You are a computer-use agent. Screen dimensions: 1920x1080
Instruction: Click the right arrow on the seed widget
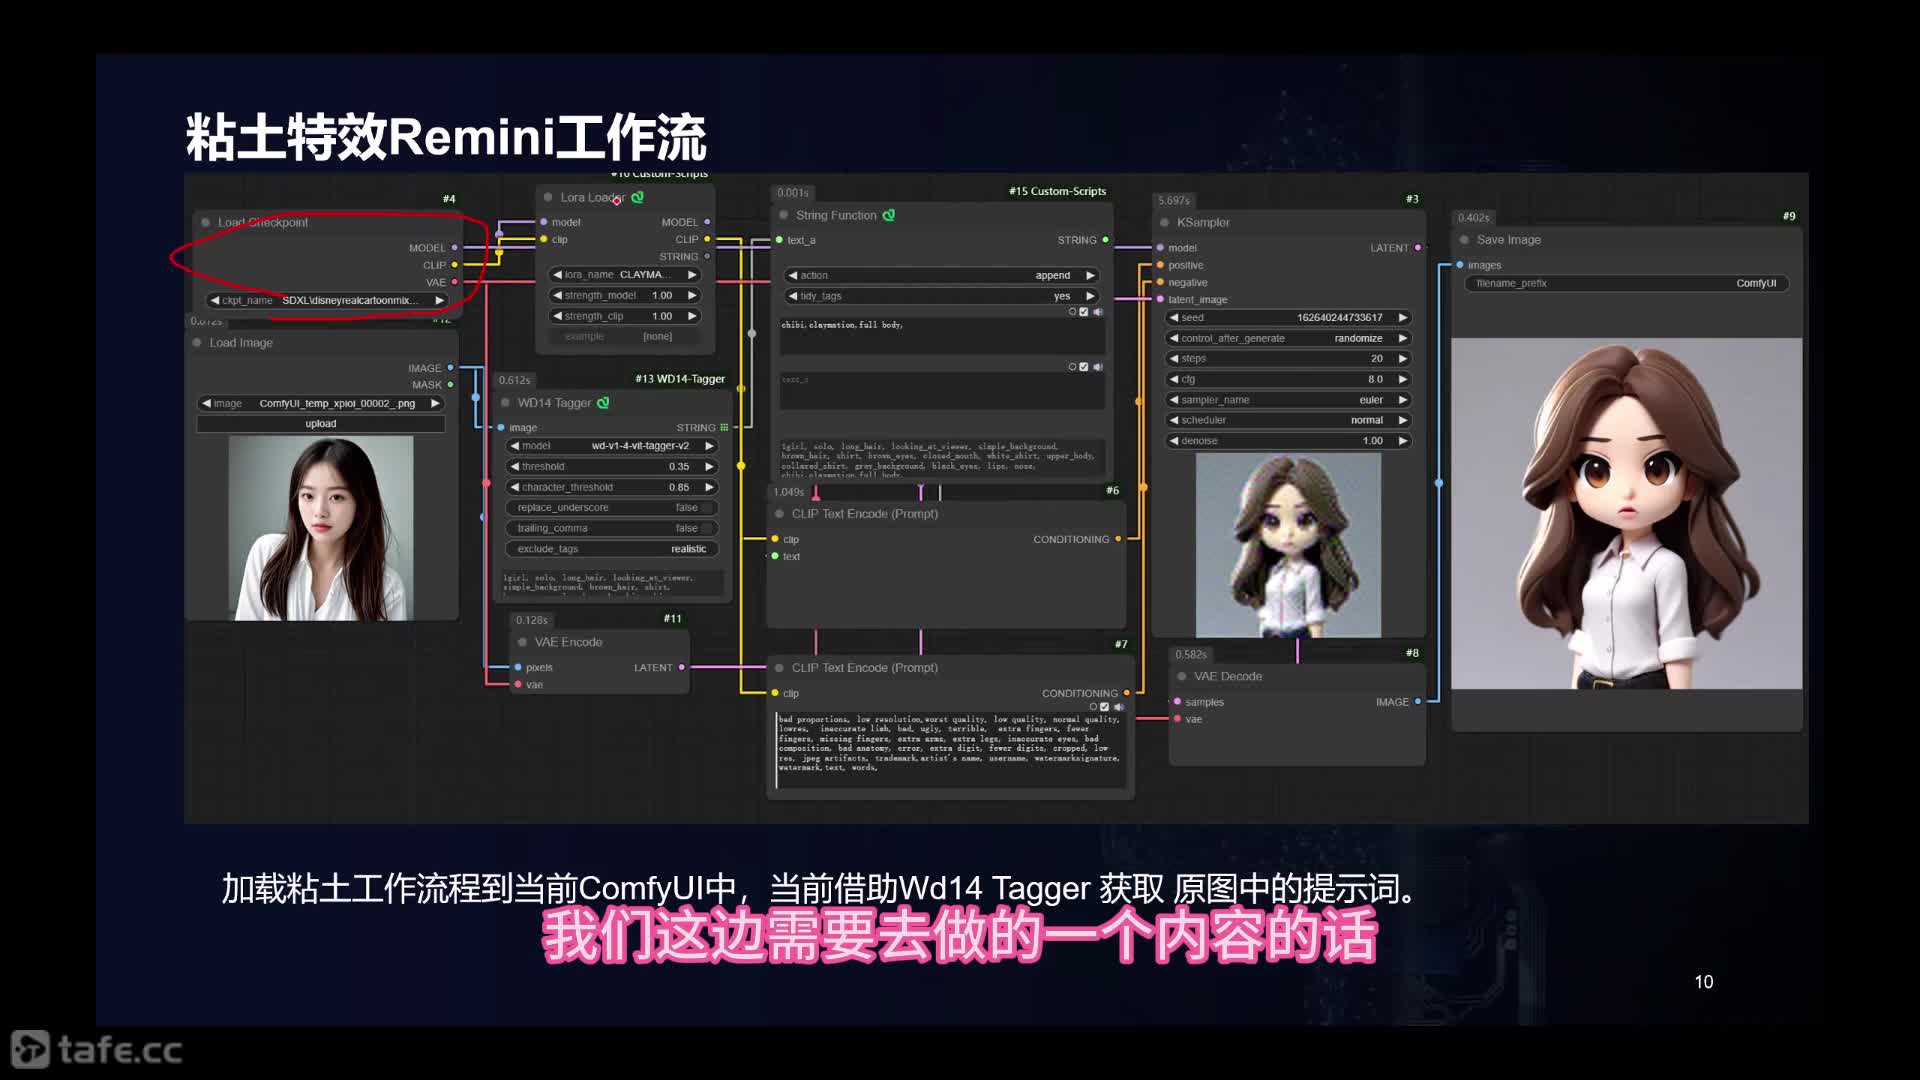click(x=1403, y=318)
